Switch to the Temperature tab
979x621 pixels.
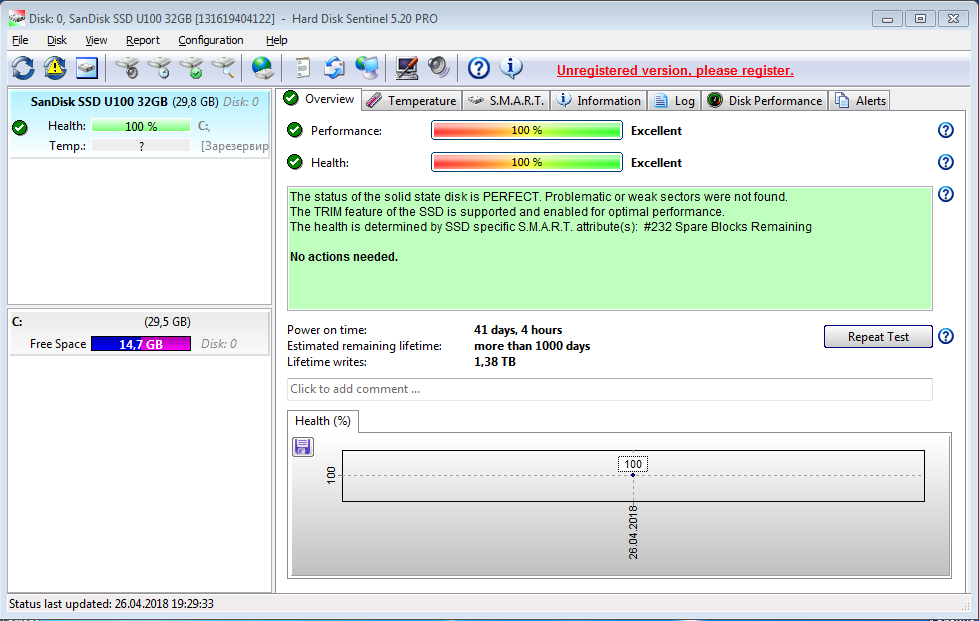click(x=411, y=100)
